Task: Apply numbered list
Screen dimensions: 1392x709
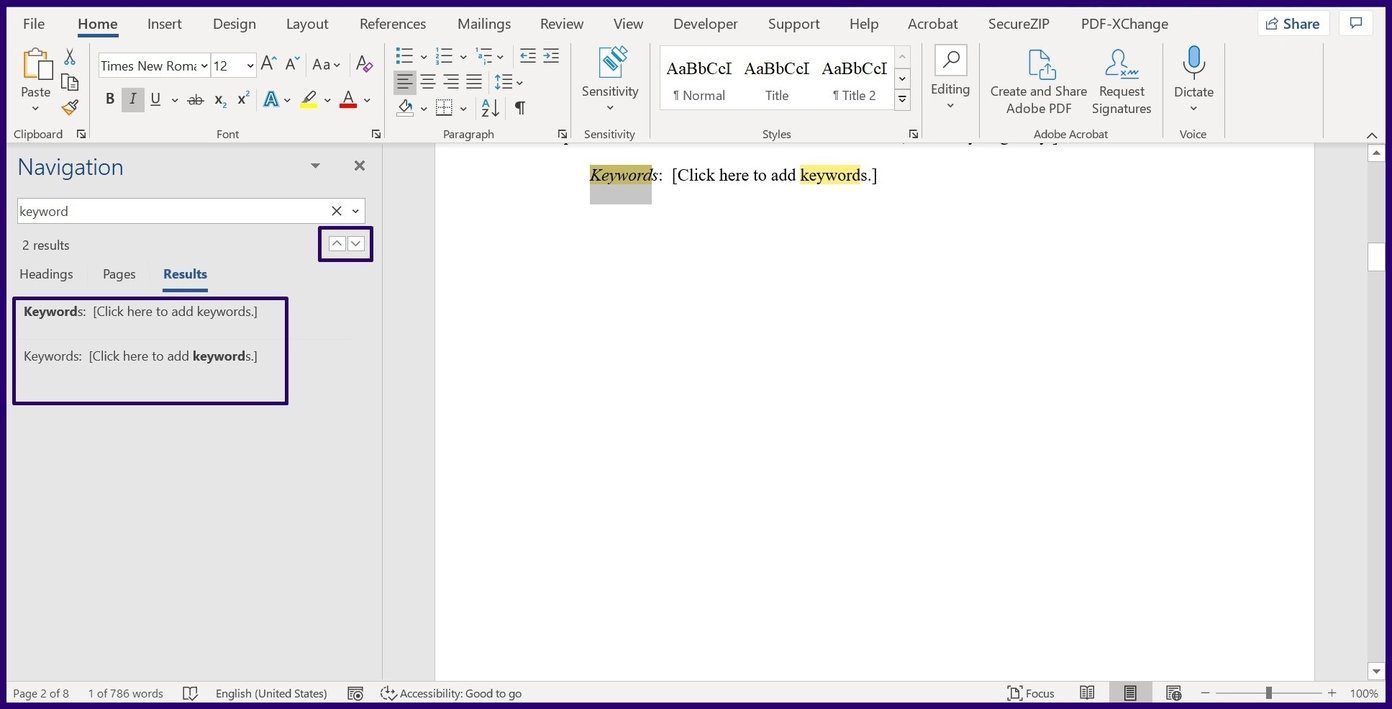Action: pyautogui.click(x=444, y=55)
